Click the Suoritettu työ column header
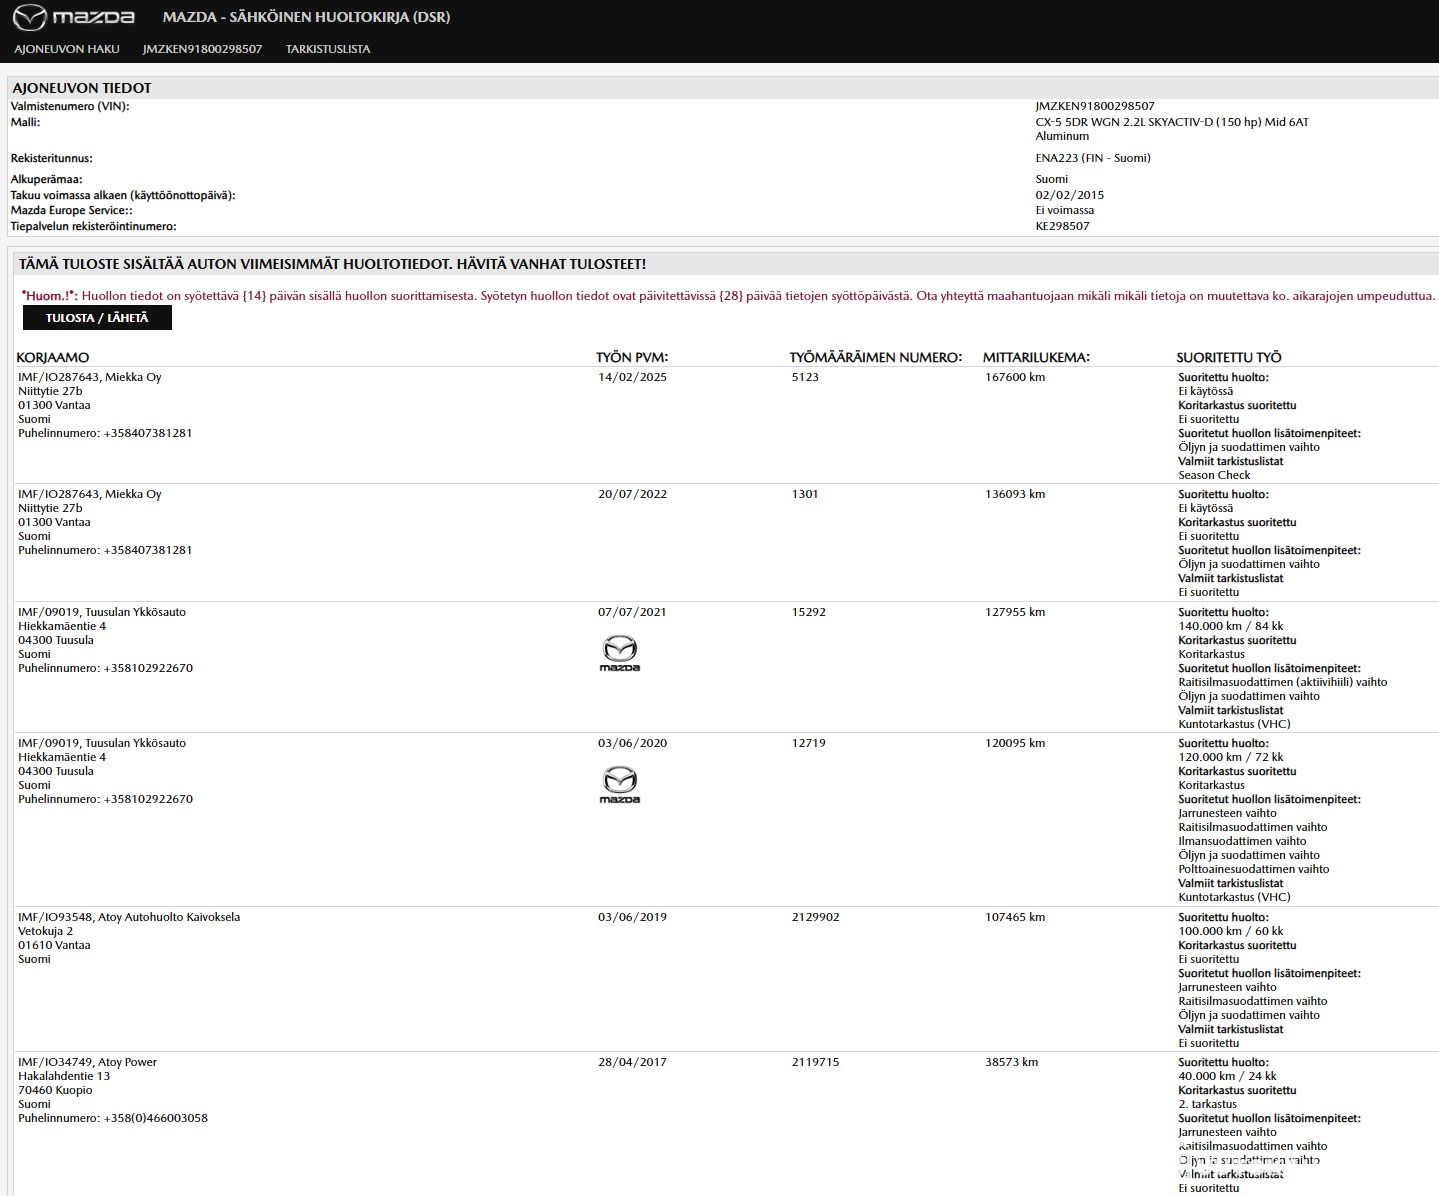The height and width of the screenshot is (1196, 1439). pos(1228,357)
